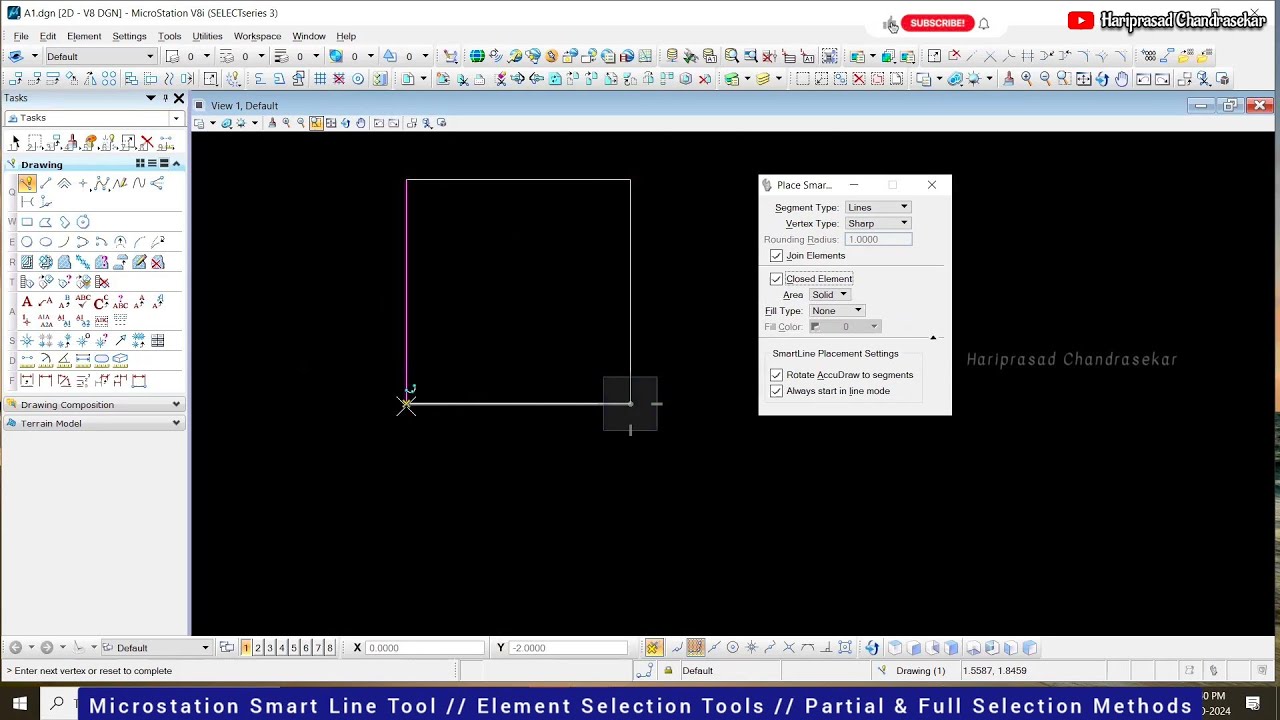The width and height of the screenshot is (1280, 720).
Task: Open the Help menu
Action: point(346,36)
